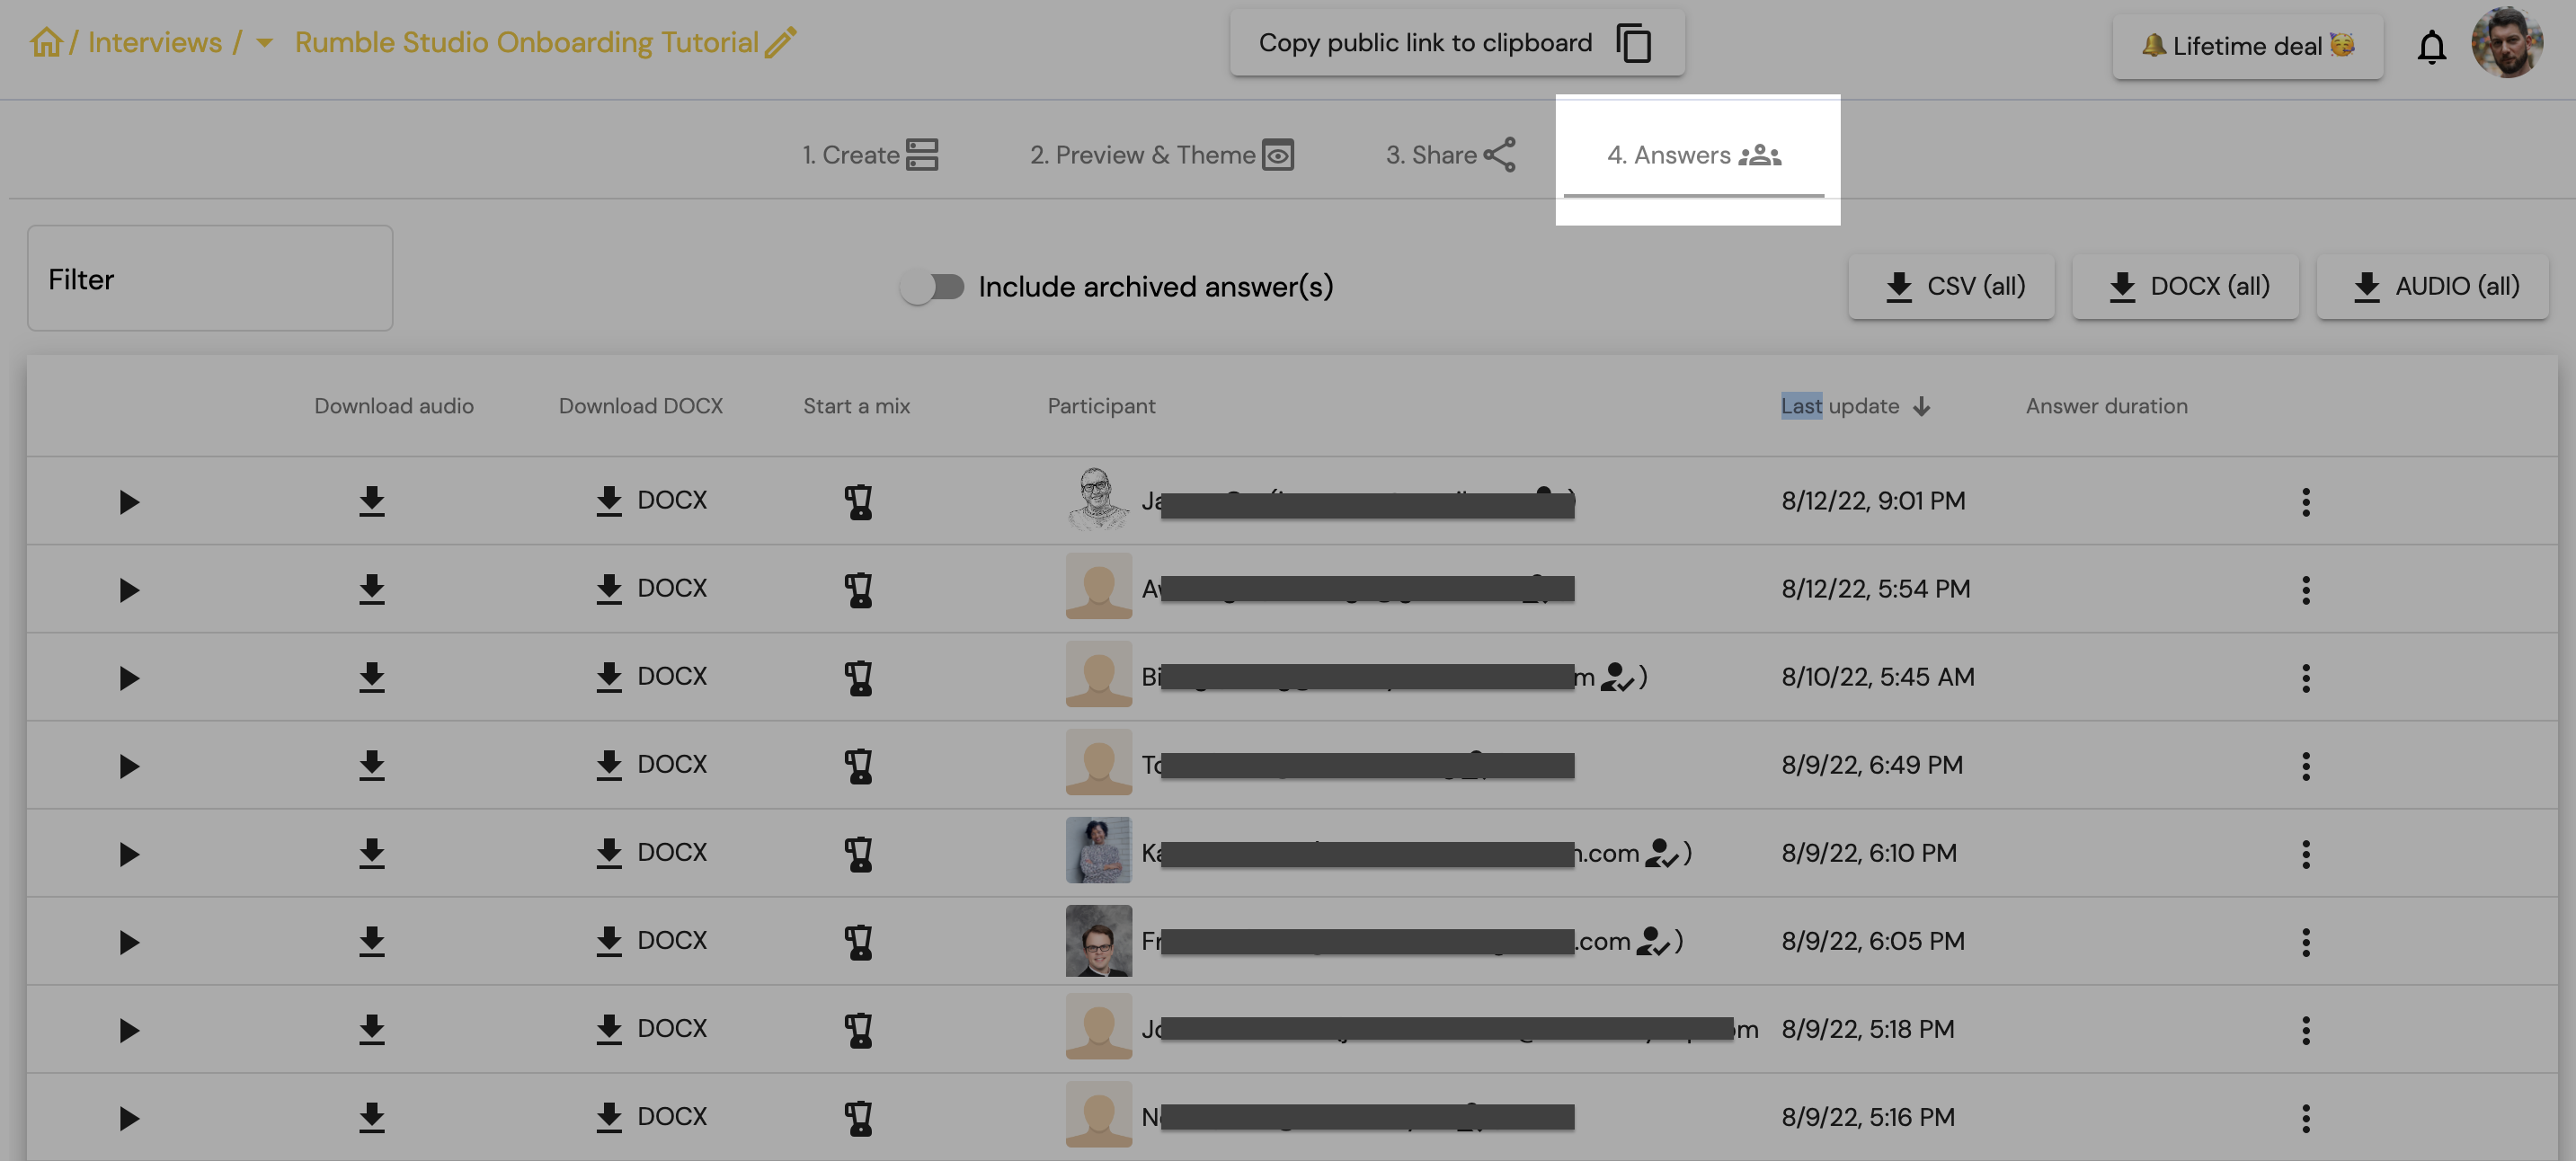Open three-dot menu for the 8/9/22, 6:05 PM answer
The height and width of the screenshot is (1161, 2576).
(2305, 941)
